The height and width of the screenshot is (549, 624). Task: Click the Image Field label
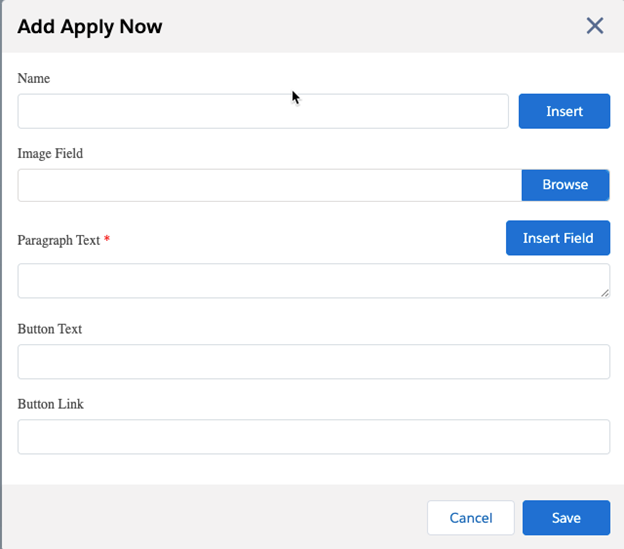50,153
